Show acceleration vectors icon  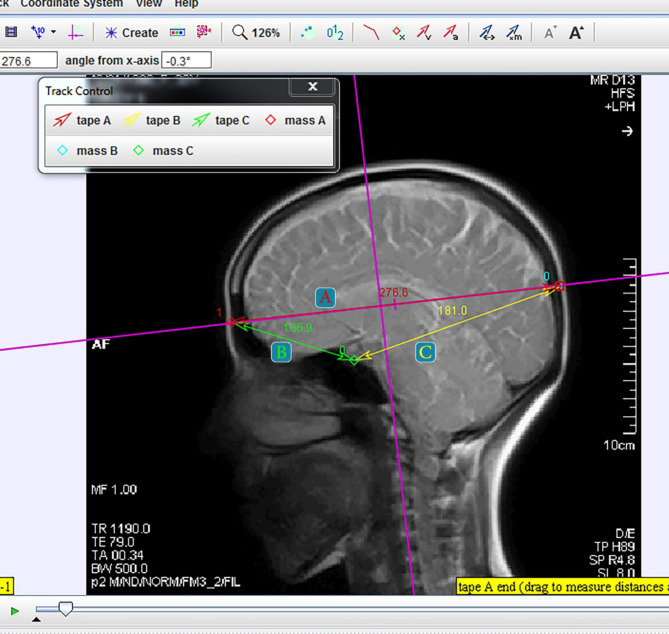click(451, 33)
